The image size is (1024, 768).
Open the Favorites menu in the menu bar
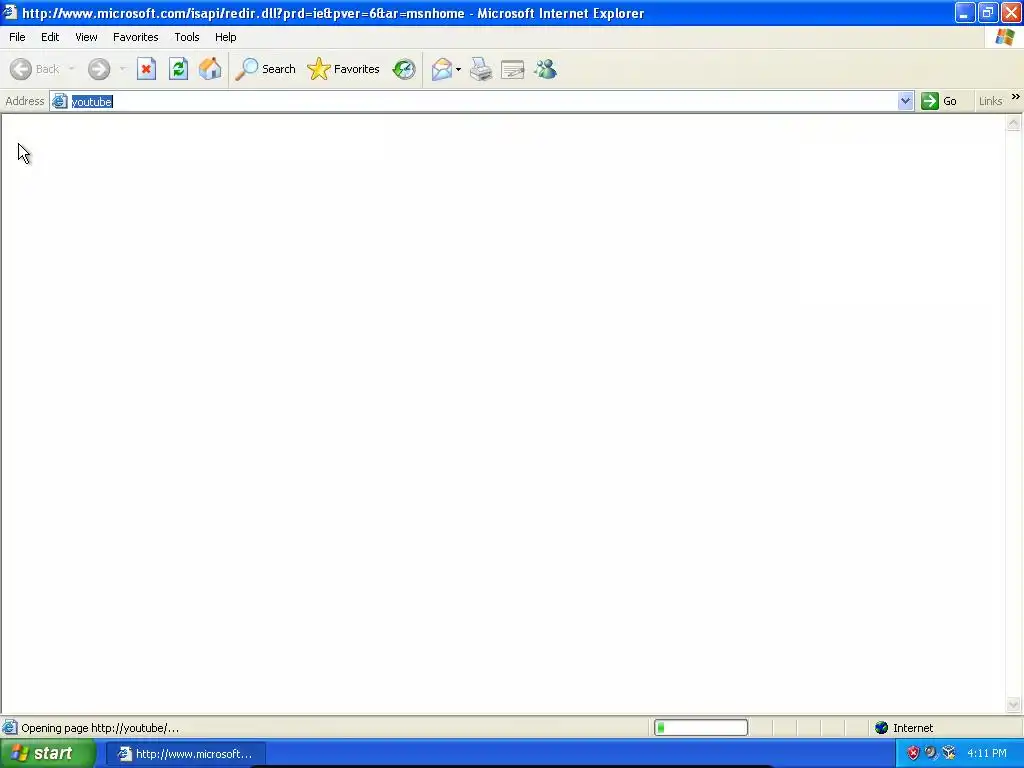coord(135,37)
